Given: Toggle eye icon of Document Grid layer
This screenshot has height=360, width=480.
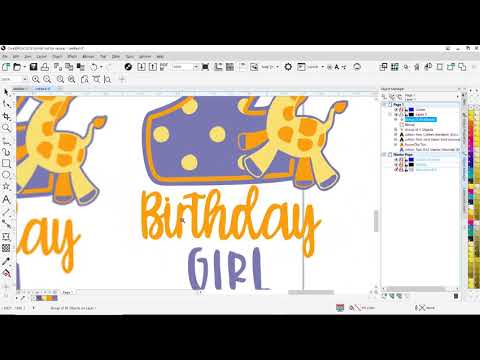Looking at the screenshot, I should (396, 170).
